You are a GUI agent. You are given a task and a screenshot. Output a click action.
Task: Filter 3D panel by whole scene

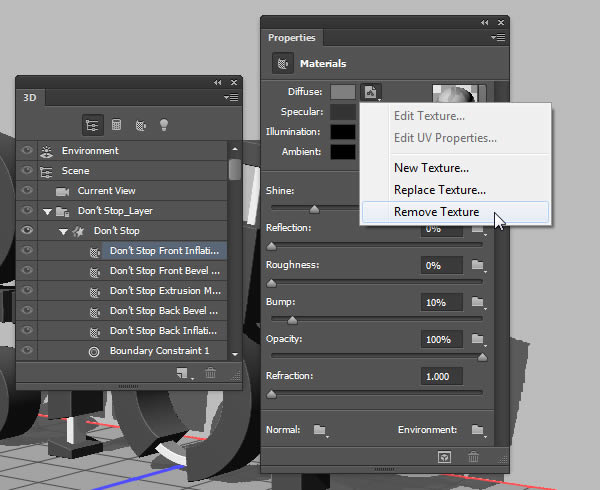tap(93, 125)
